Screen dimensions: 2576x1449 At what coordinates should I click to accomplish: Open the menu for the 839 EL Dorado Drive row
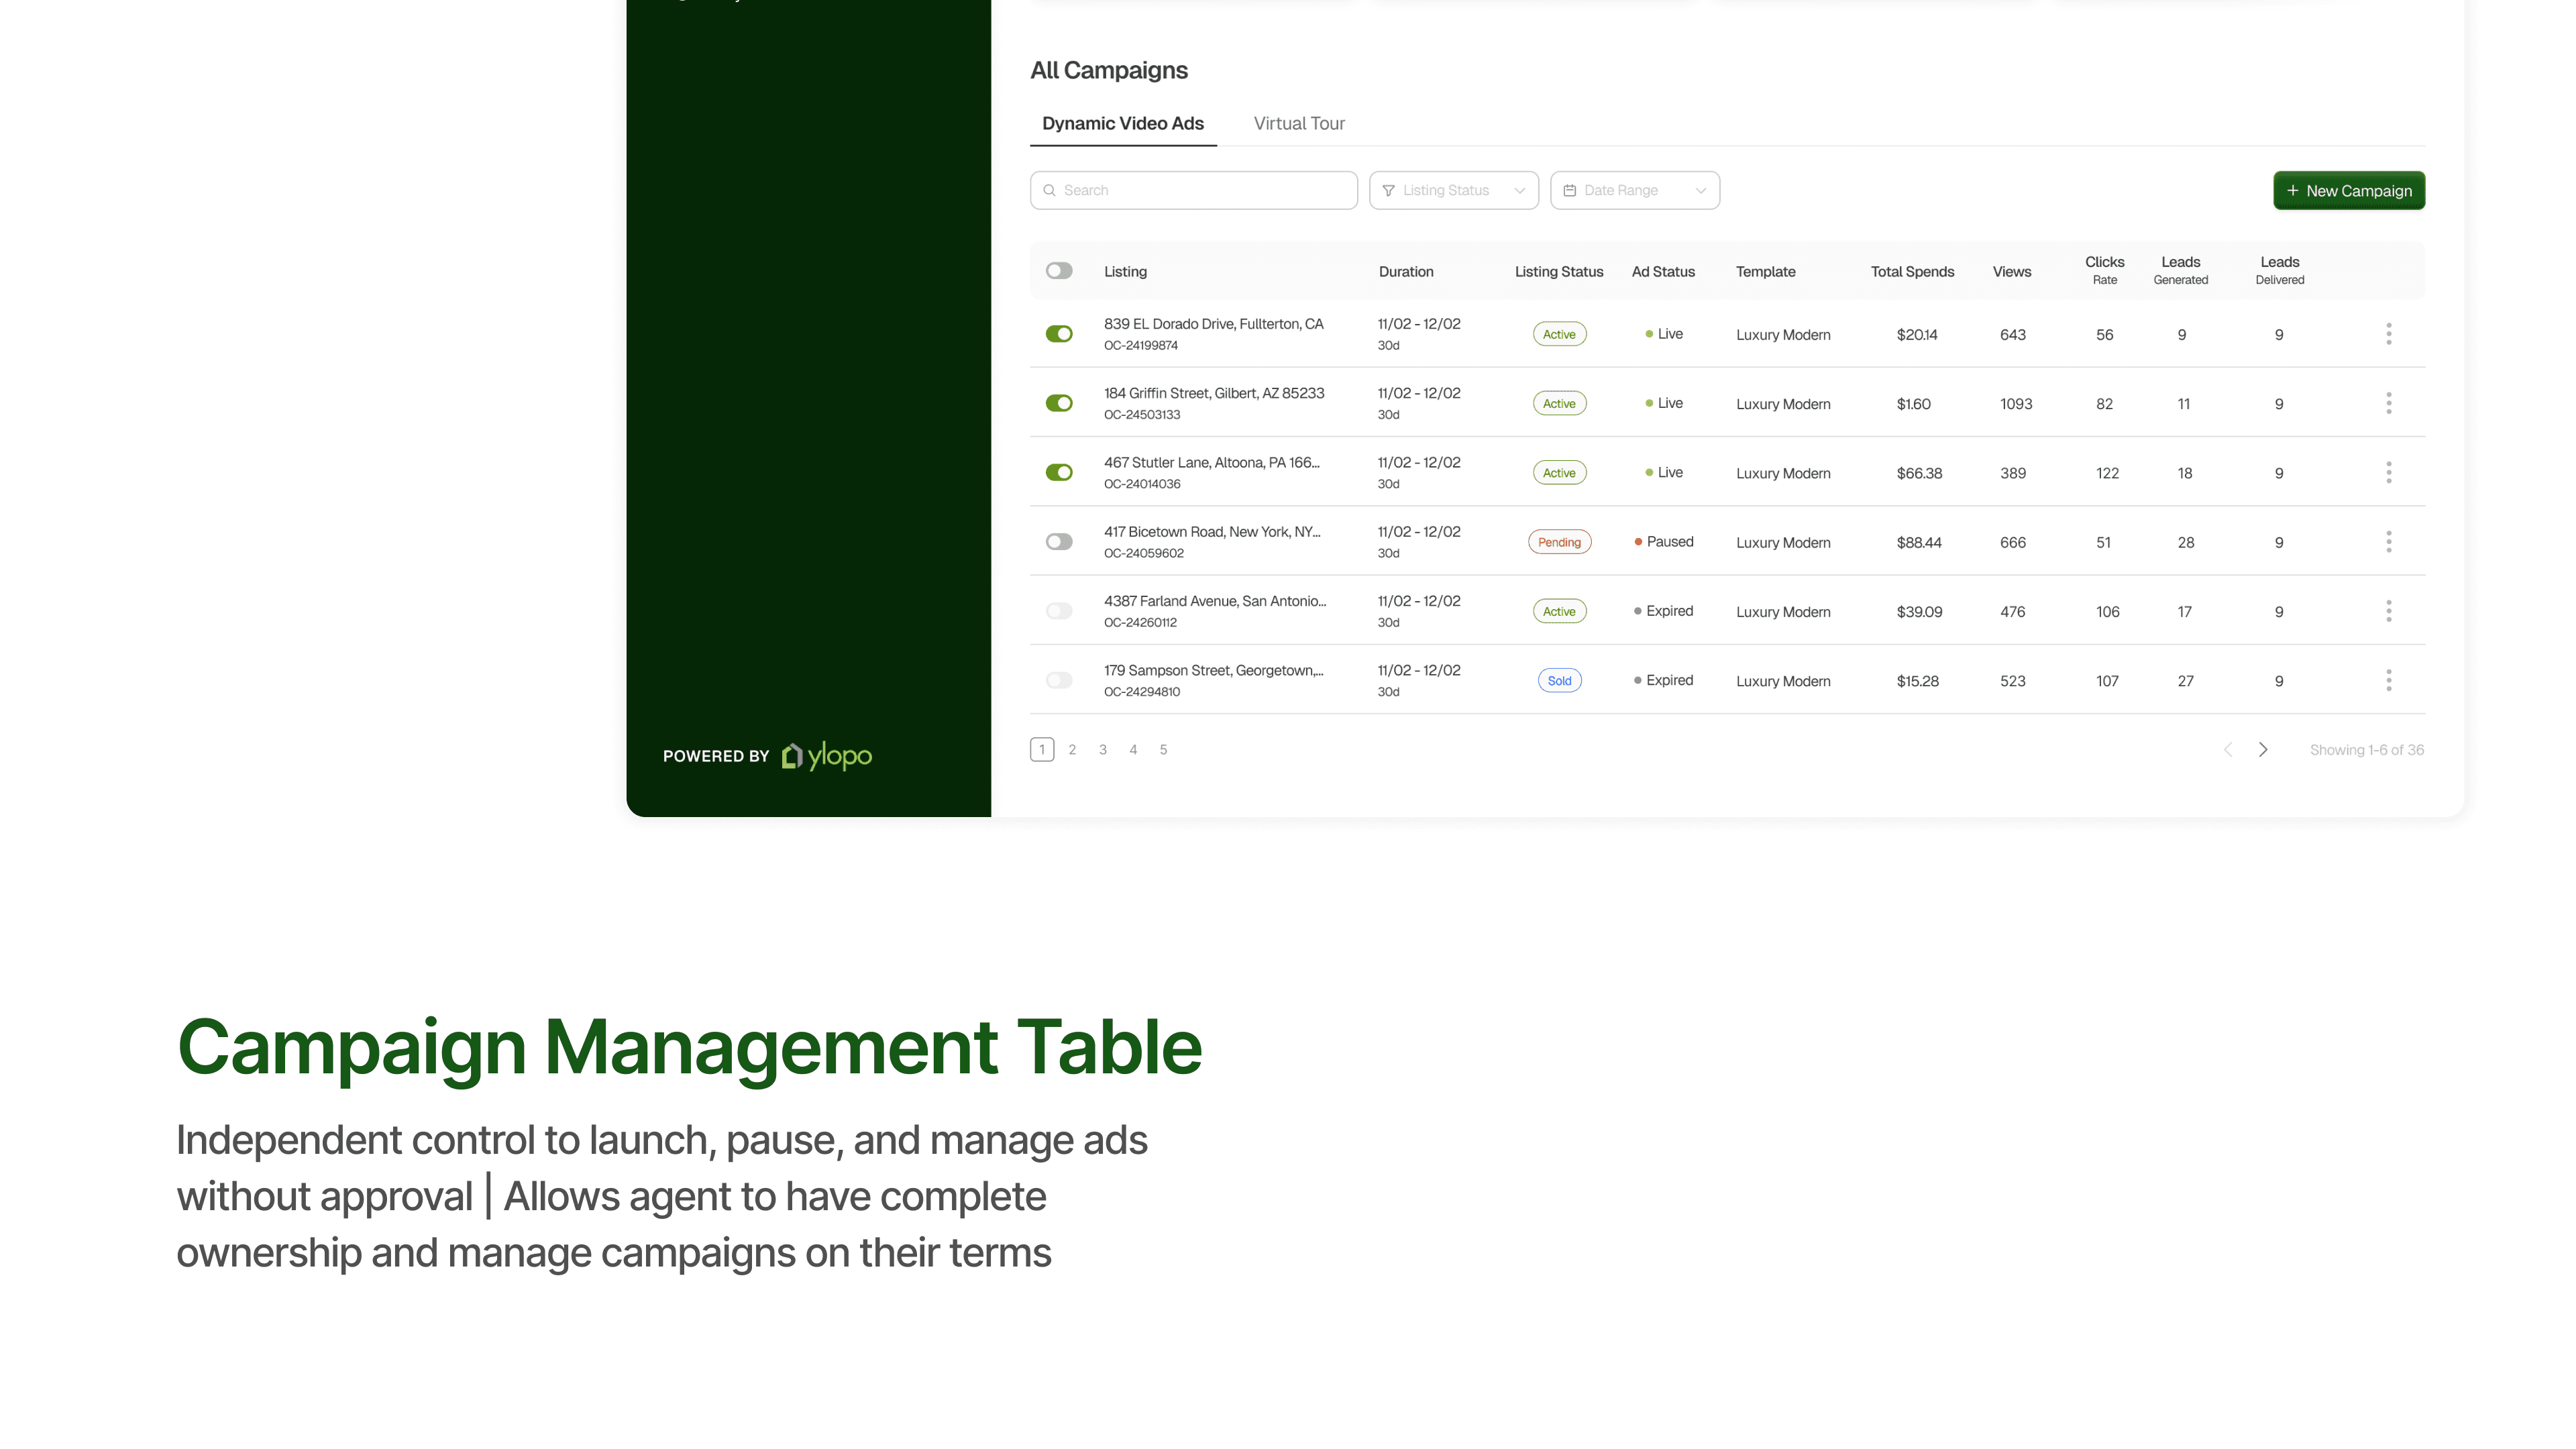pyautogui.click(x=2388, y=334)
